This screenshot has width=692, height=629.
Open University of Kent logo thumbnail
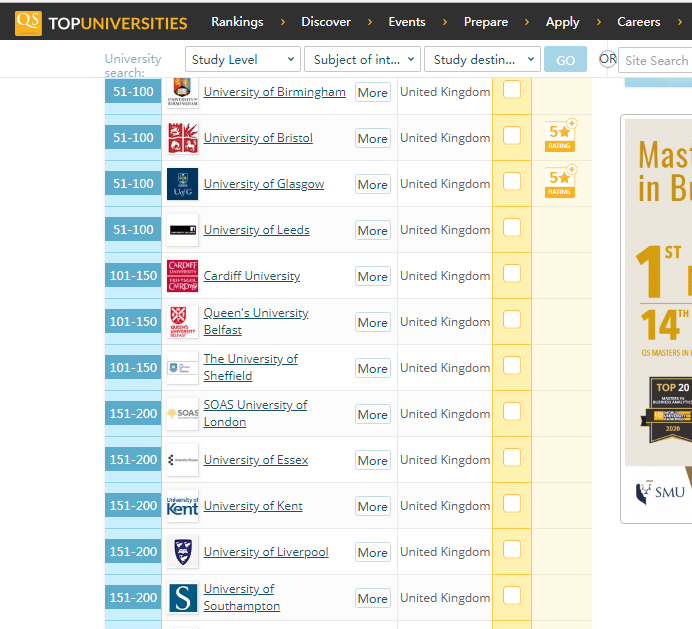182,506
